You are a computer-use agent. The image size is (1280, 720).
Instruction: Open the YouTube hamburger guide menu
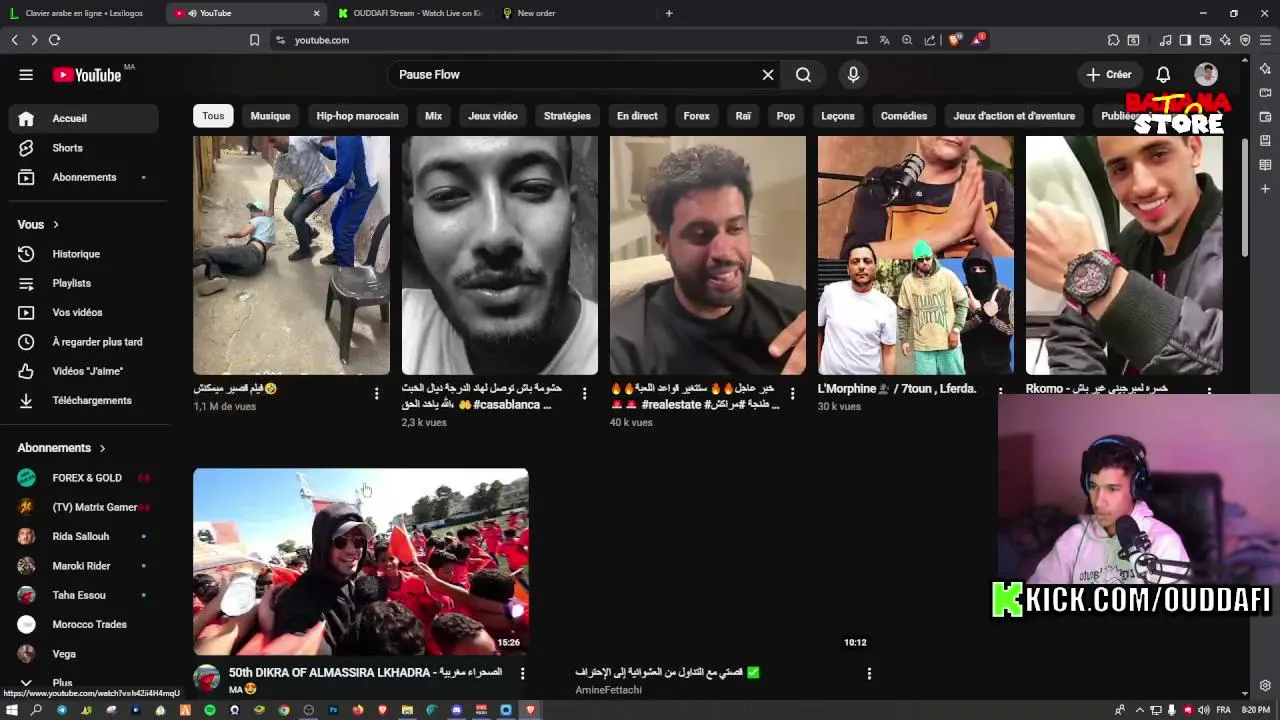(x=26, y=74)
